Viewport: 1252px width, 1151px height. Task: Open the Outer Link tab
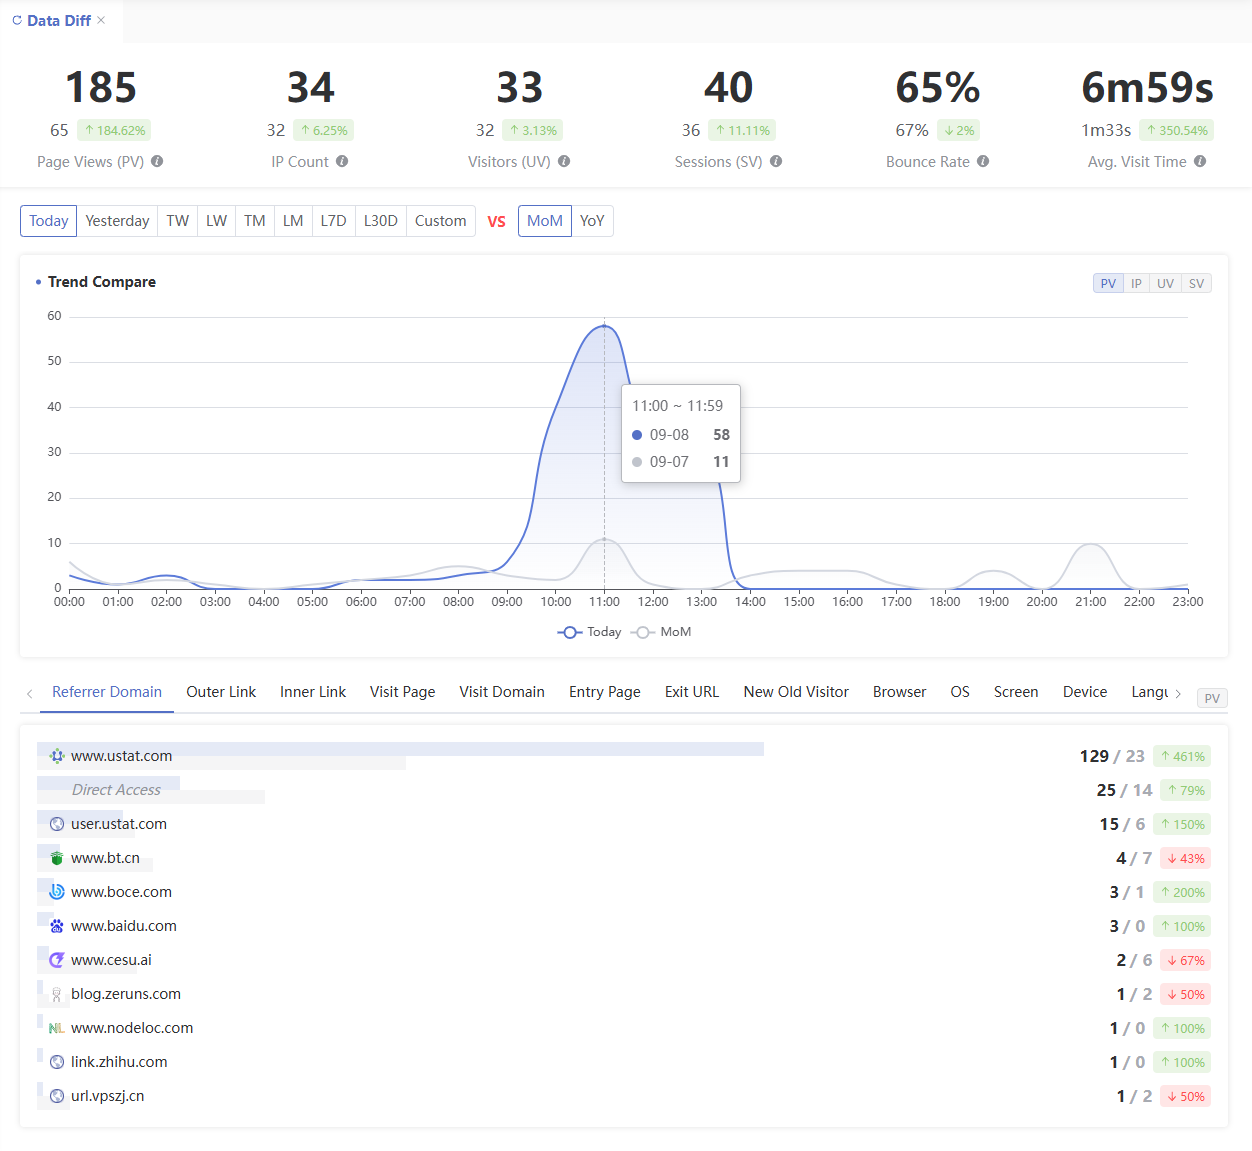pyautogui.click(x=221, y=692)
